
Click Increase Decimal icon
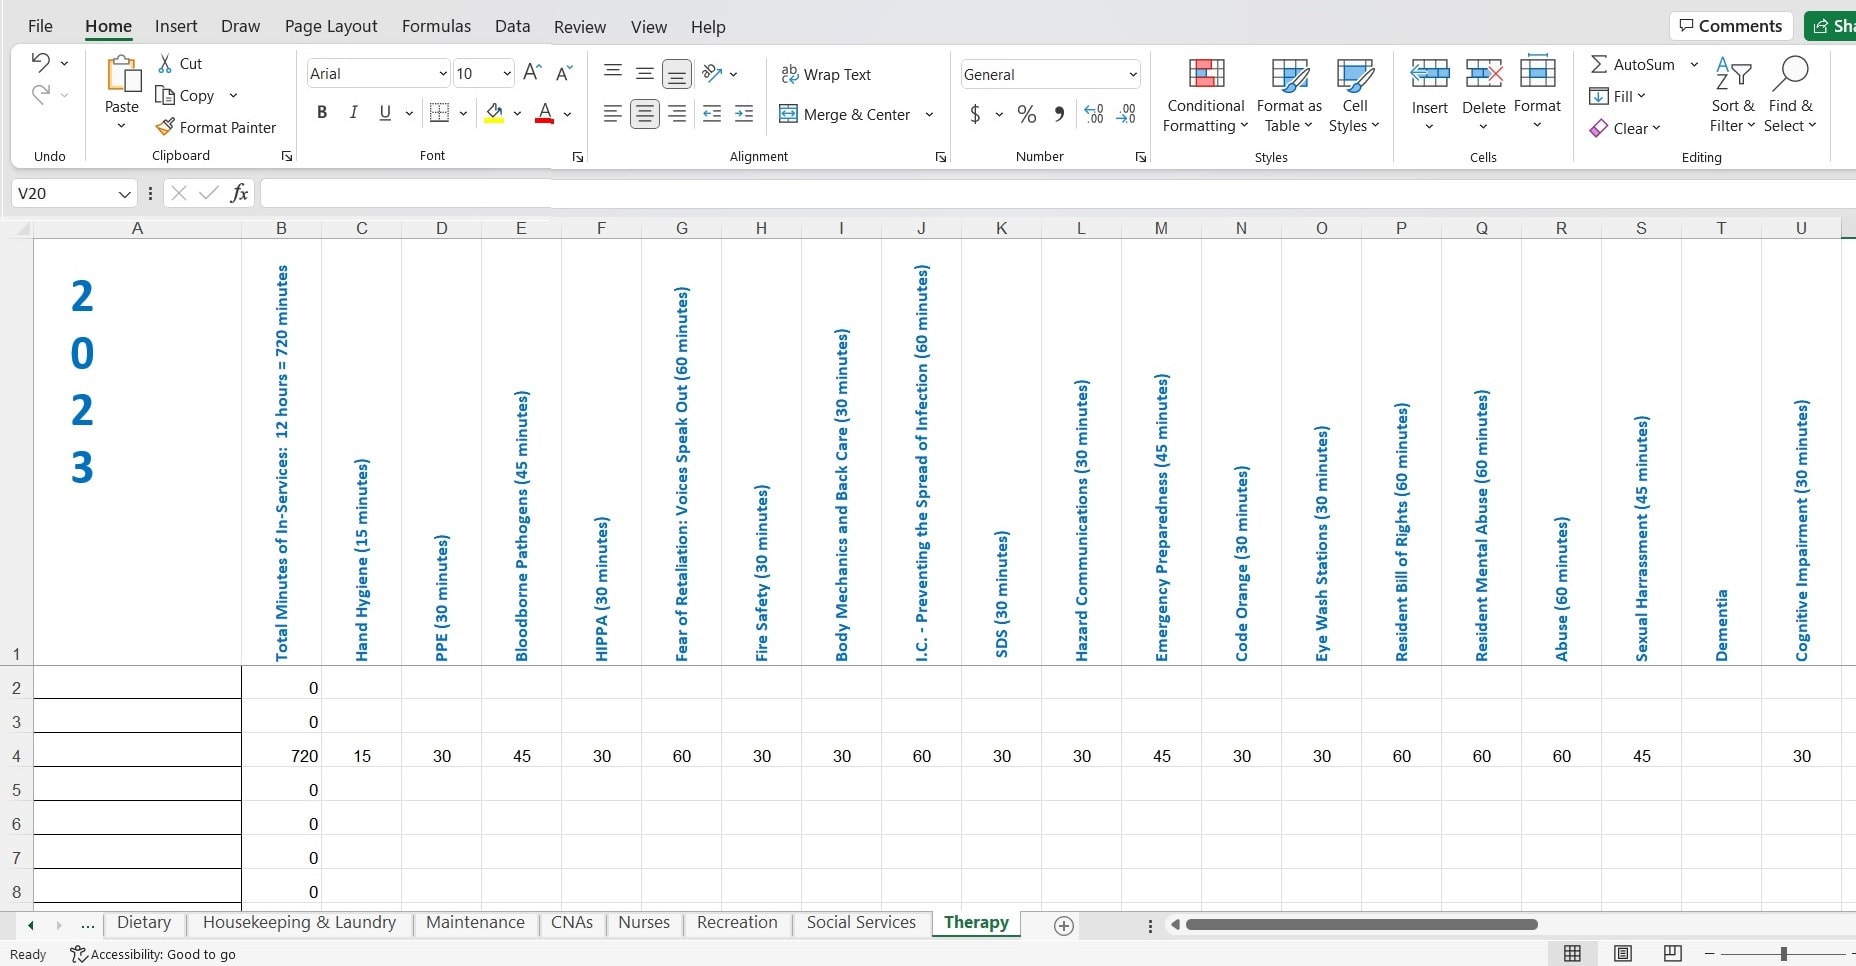[x=1094, y=114]
